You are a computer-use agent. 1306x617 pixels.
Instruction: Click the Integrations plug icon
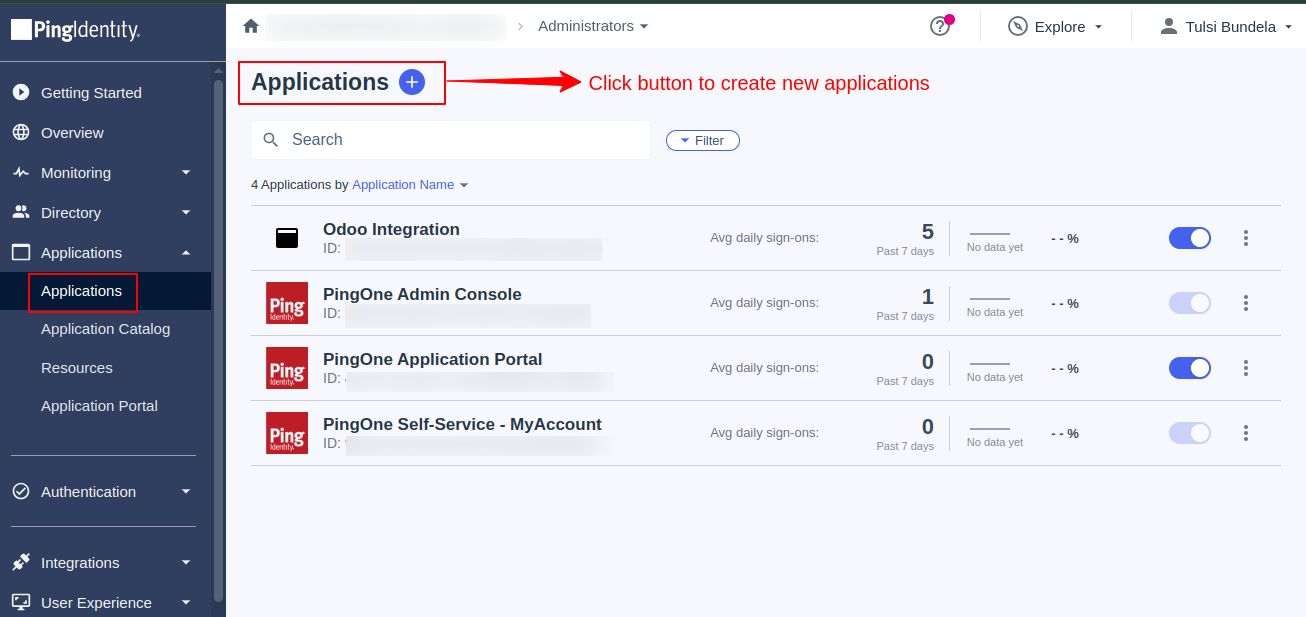[x=21, y=562]
